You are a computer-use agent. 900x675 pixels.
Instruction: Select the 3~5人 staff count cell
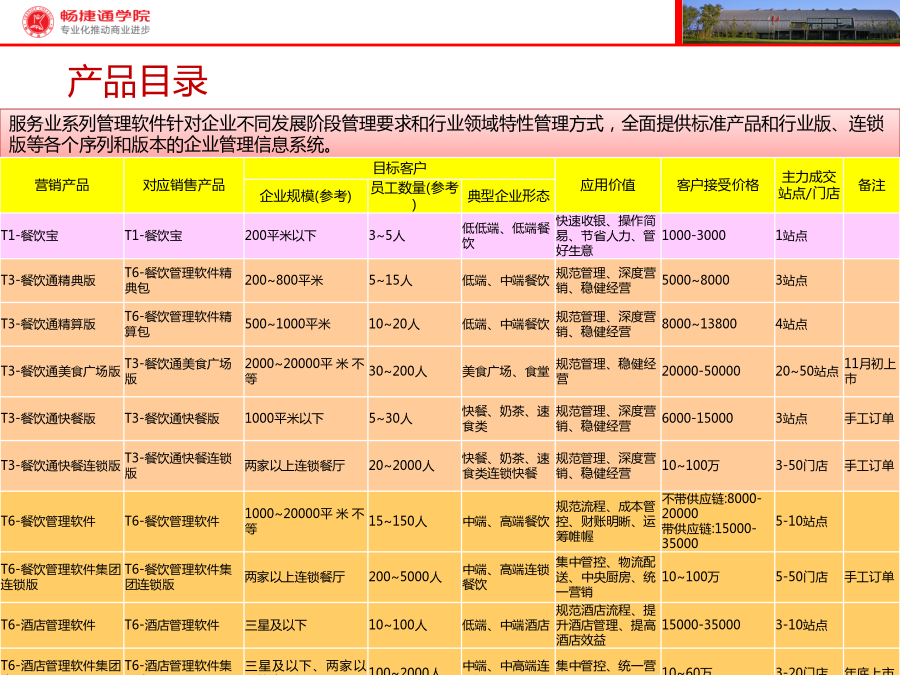414,236
